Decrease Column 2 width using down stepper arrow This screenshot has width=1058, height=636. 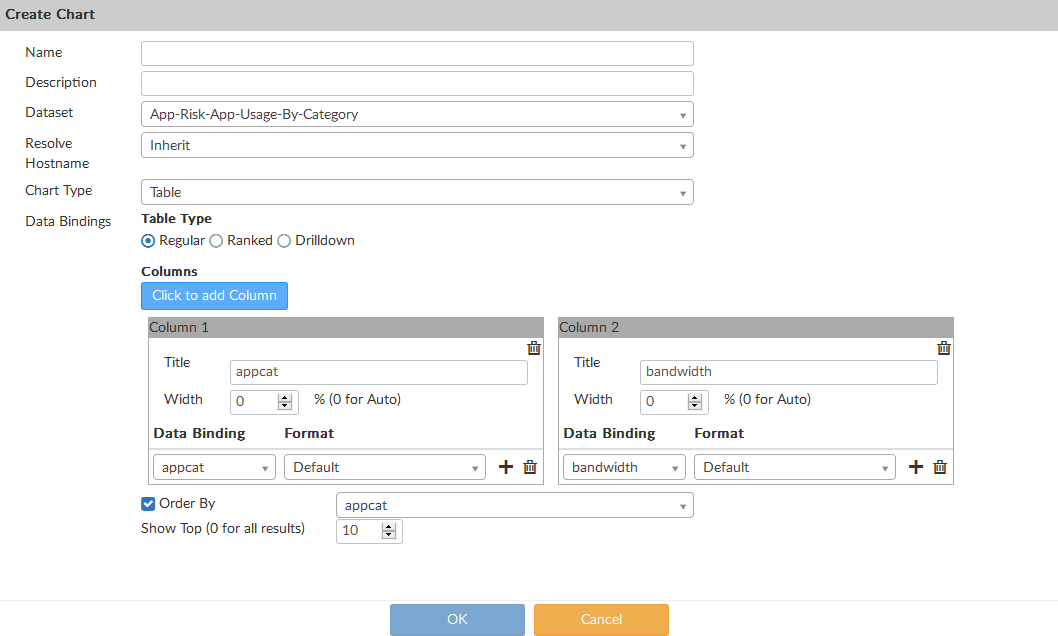695,405
